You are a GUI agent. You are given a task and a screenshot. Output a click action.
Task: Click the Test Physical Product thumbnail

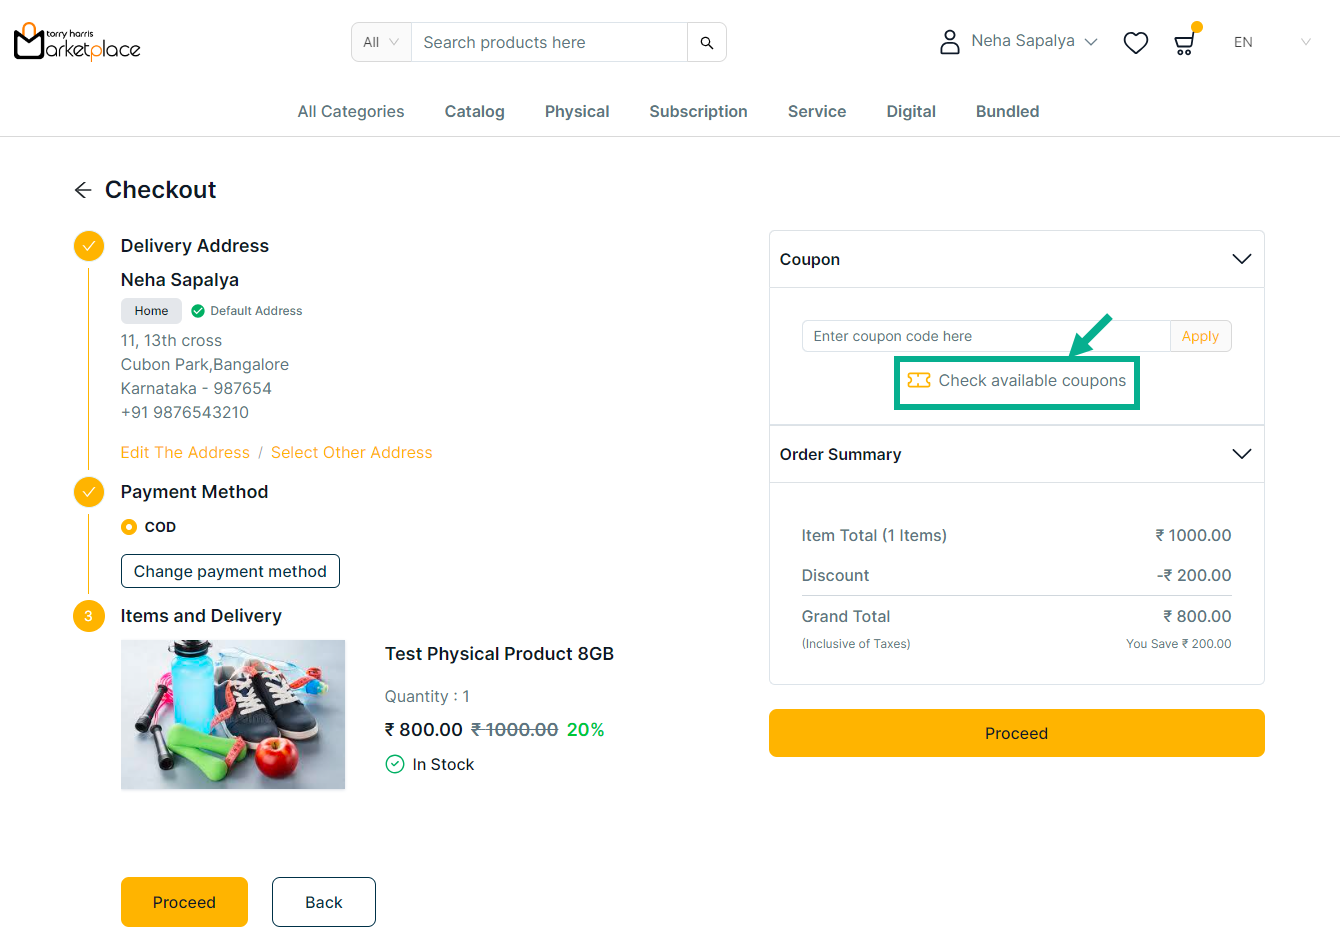(x=233, y=714)
